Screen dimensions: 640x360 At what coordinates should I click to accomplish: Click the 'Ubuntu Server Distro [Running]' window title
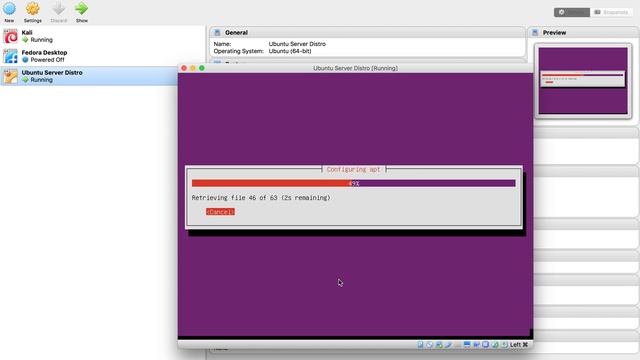(x=356, y=68)
